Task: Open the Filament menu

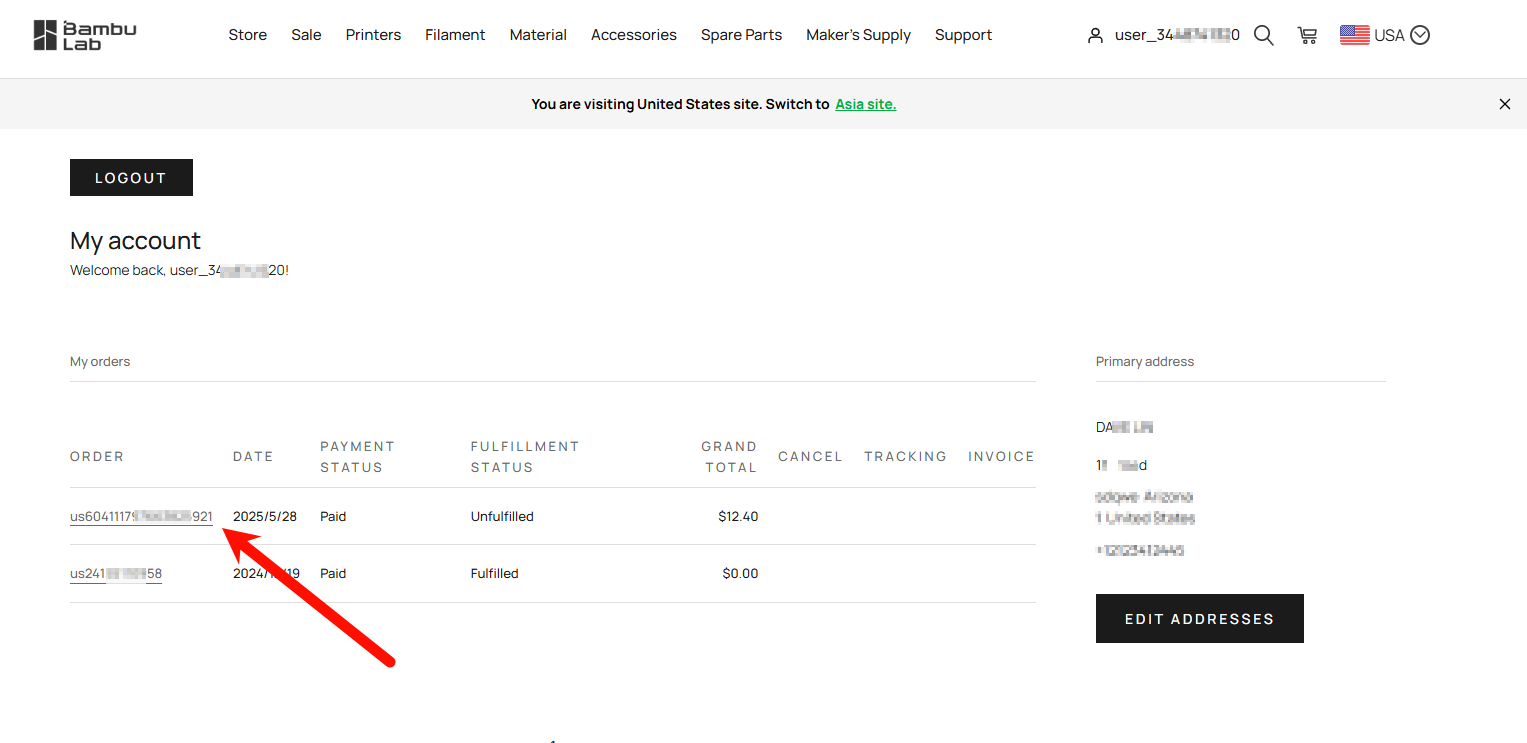Action: click(x=455, y=35)
